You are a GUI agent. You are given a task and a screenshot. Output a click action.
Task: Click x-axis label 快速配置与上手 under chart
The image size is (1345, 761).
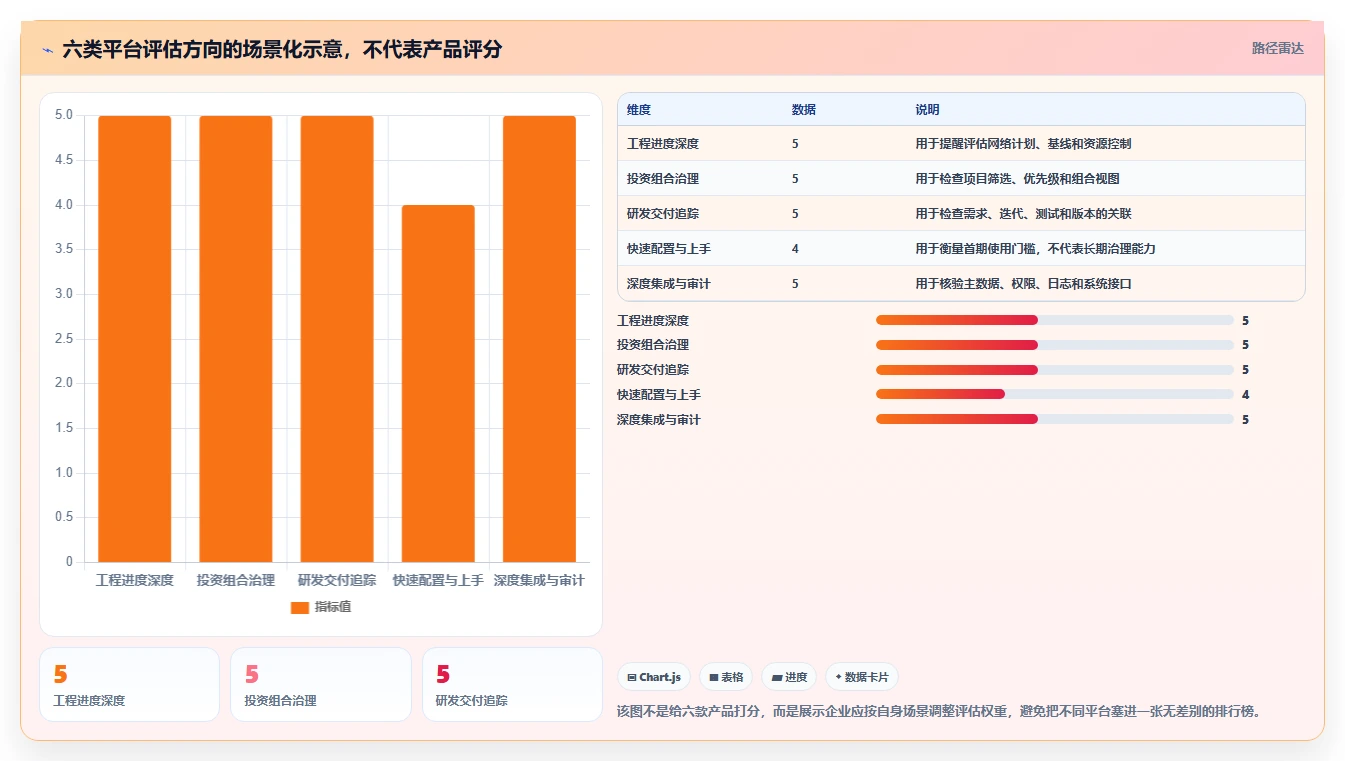(x=438, y=580)
